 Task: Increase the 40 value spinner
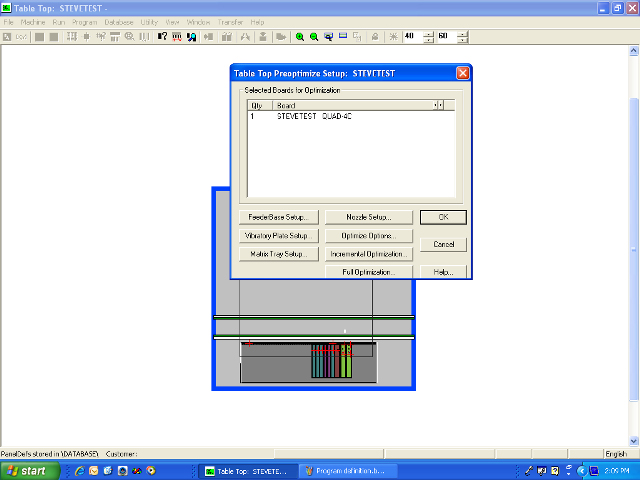[x=428, y=34]
